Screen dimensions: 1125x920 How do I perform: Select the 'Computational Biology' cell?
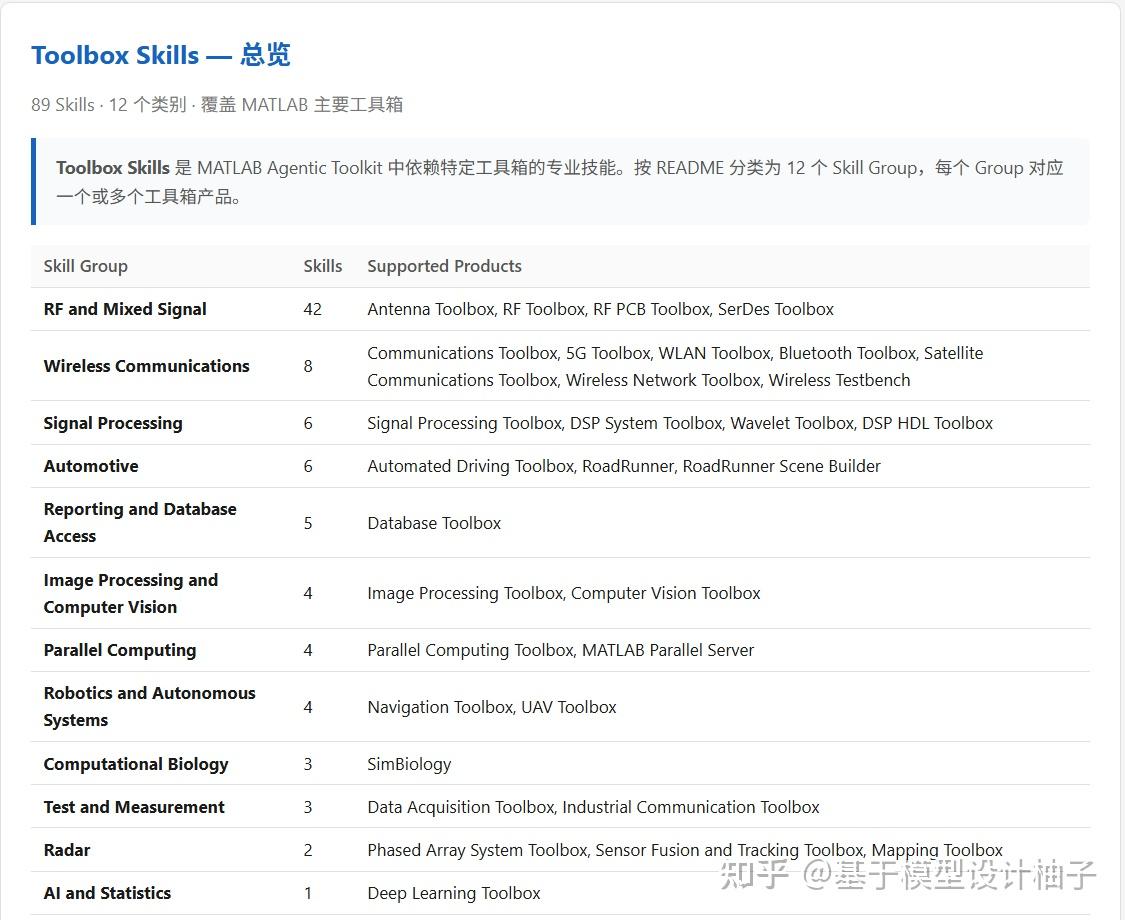pos(136,764)
